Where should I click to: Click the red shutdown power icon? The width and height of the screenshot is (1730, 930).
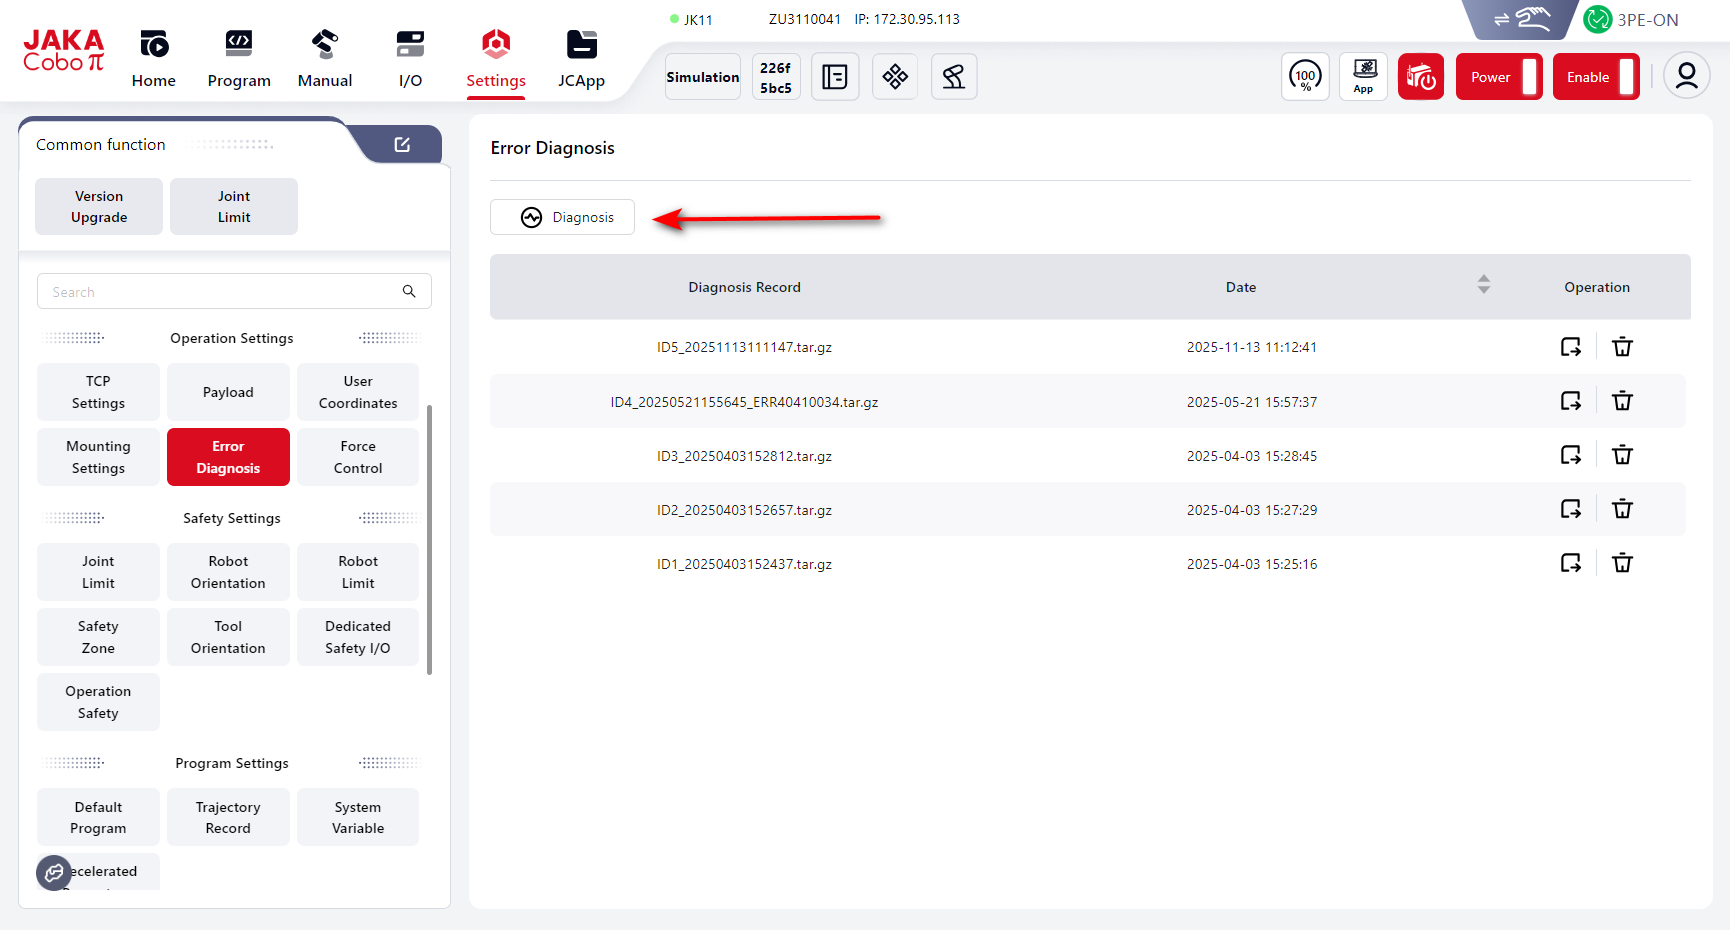tap(1420, 77)
